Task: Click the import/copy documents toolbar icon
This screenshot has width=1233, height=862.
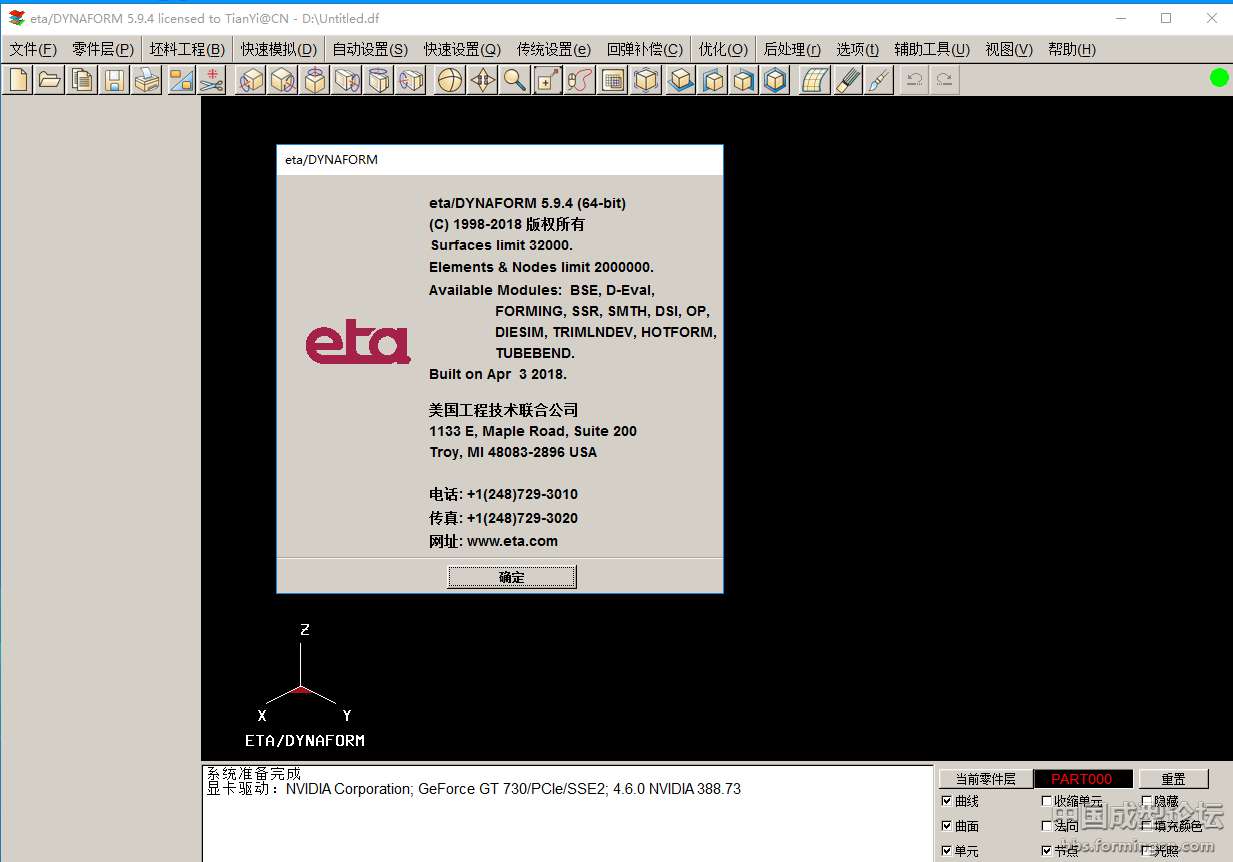Action: pyautogui.click(x=83, y=80)
